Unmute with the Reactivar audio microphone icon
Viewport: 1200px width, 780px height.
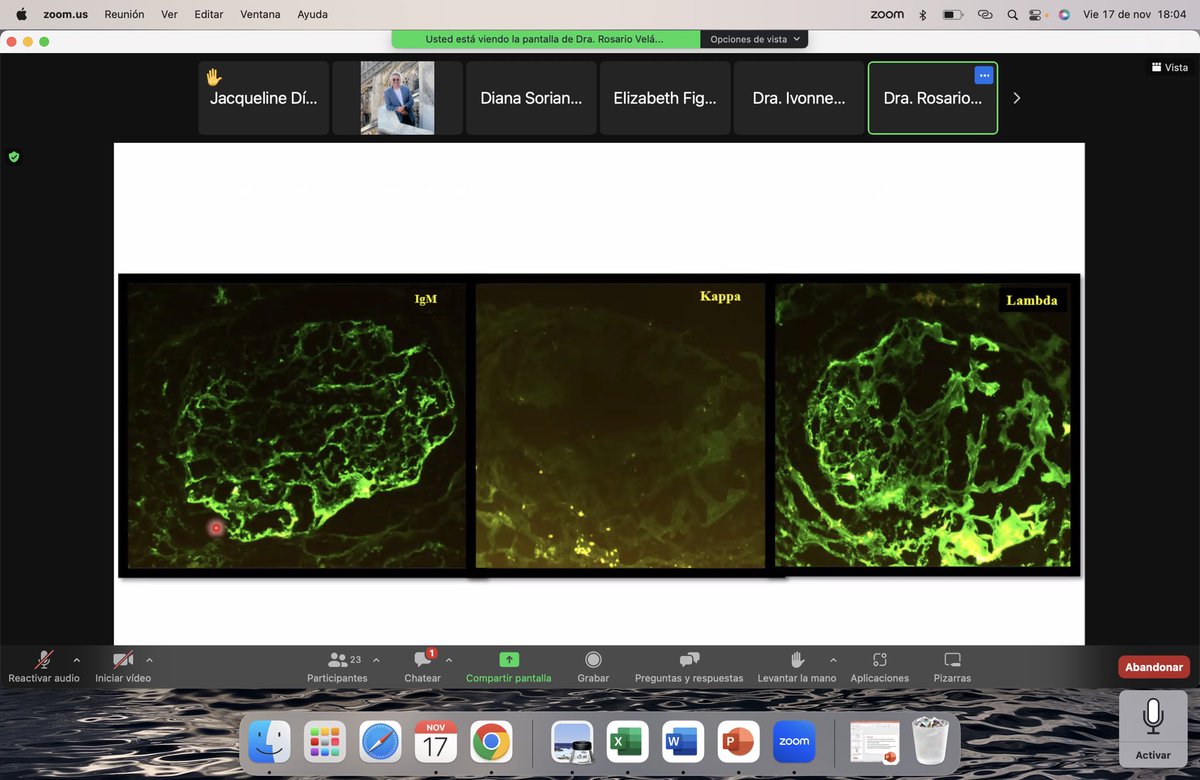pyautogui.click(x=44, y=660)
